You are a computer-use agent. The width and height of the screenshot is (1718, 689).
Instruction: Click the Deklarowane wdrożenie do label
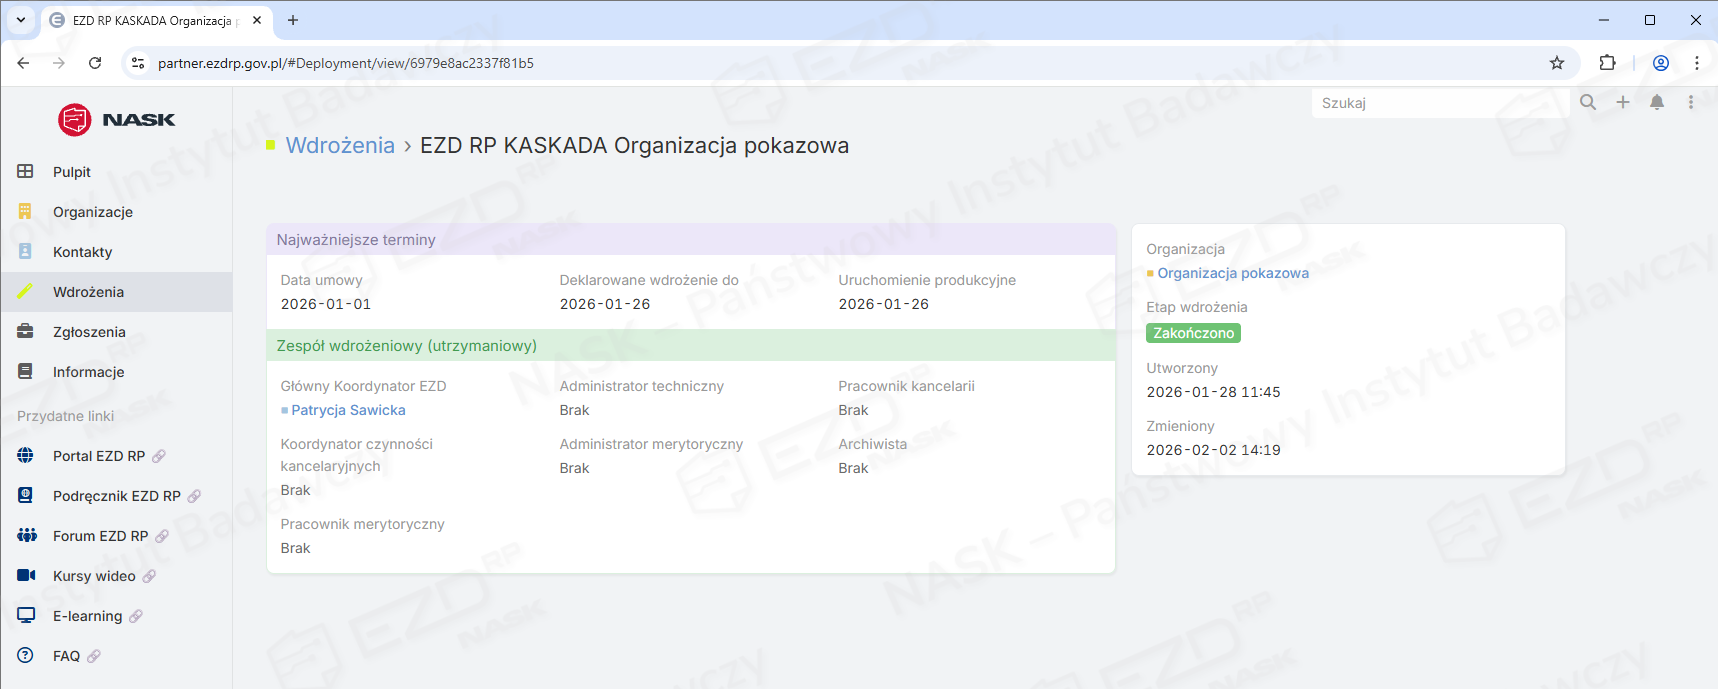(649, 280)
